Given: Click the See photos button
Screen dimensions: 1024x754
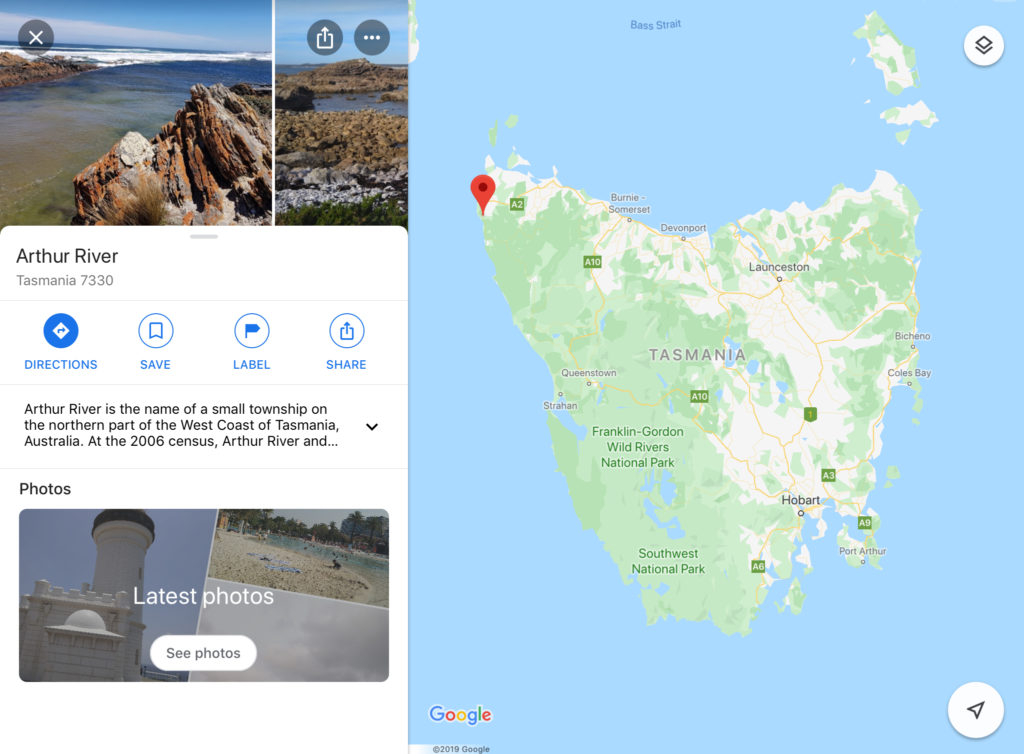Looking at the screenshot, I should click(x=203, y=653).
